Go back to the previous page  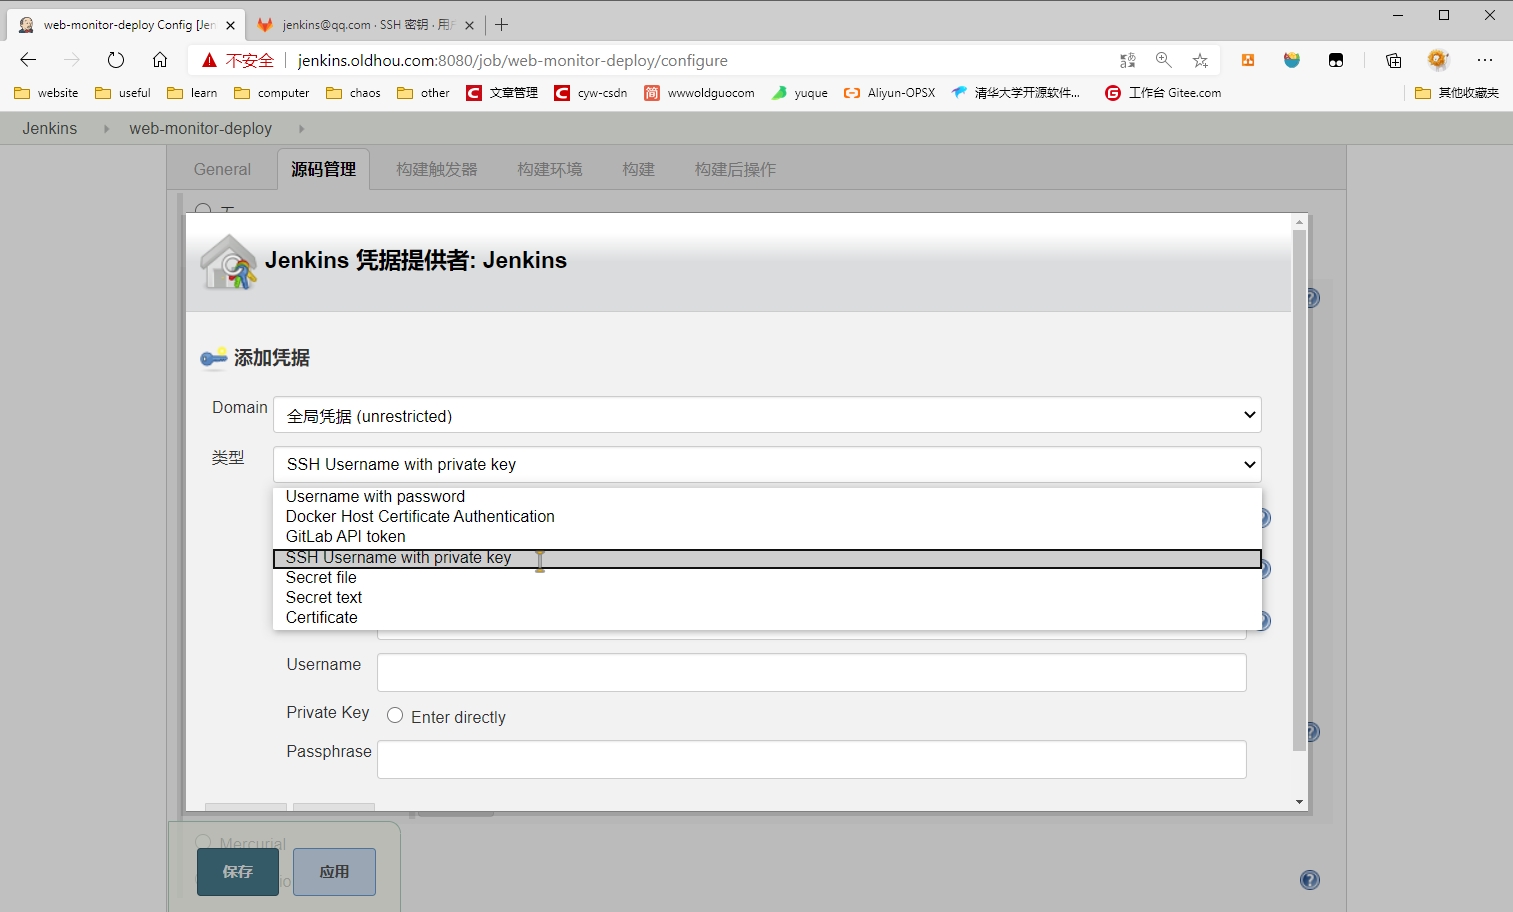pyautogui.click(x=28, y=60)
